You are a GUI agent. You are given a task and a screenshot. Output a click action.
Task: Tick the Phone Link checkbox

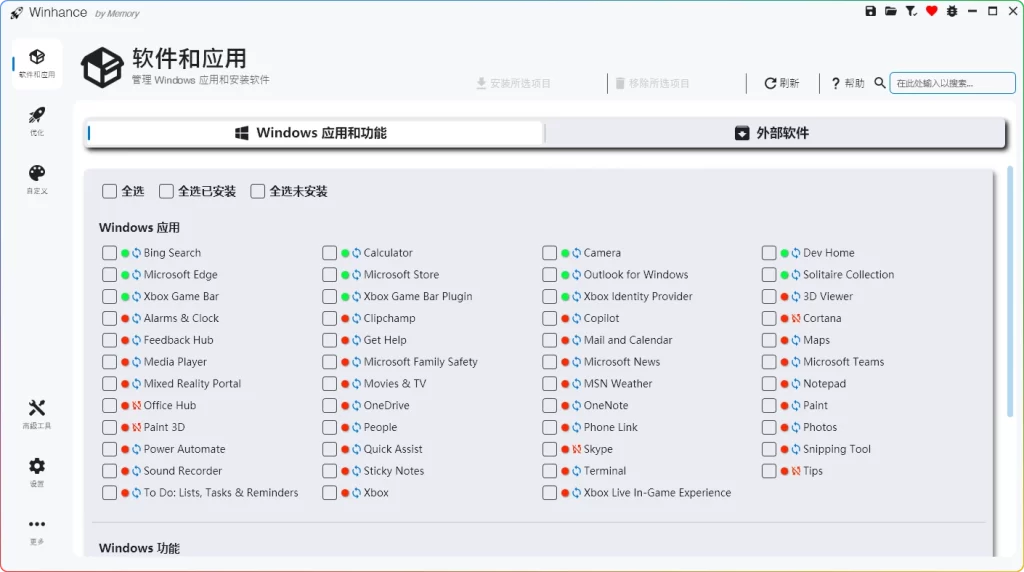(x=549, y=427)
